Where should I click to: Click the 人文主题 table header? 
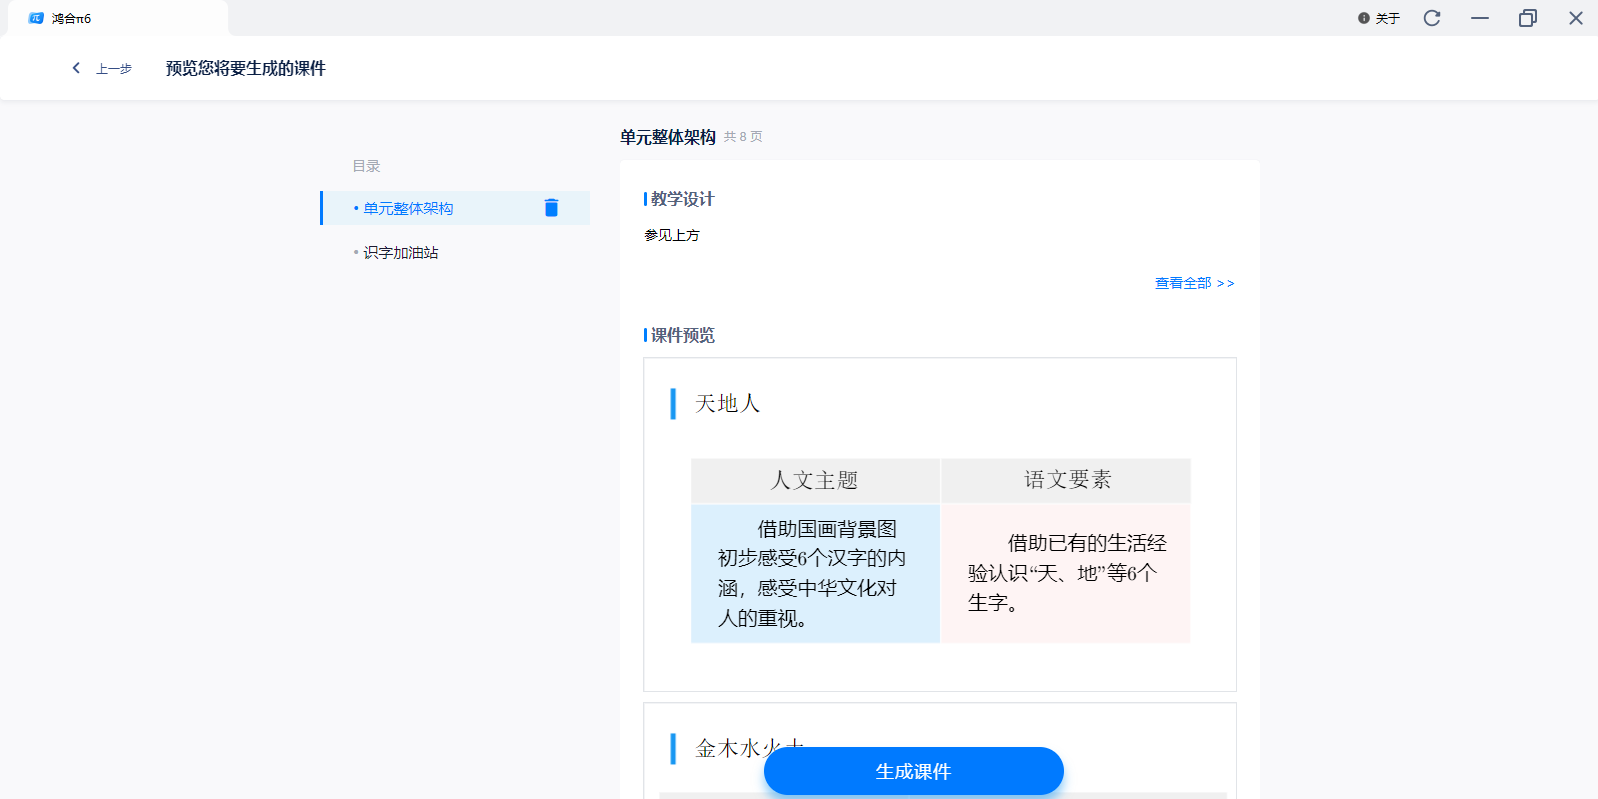[815, 480]
